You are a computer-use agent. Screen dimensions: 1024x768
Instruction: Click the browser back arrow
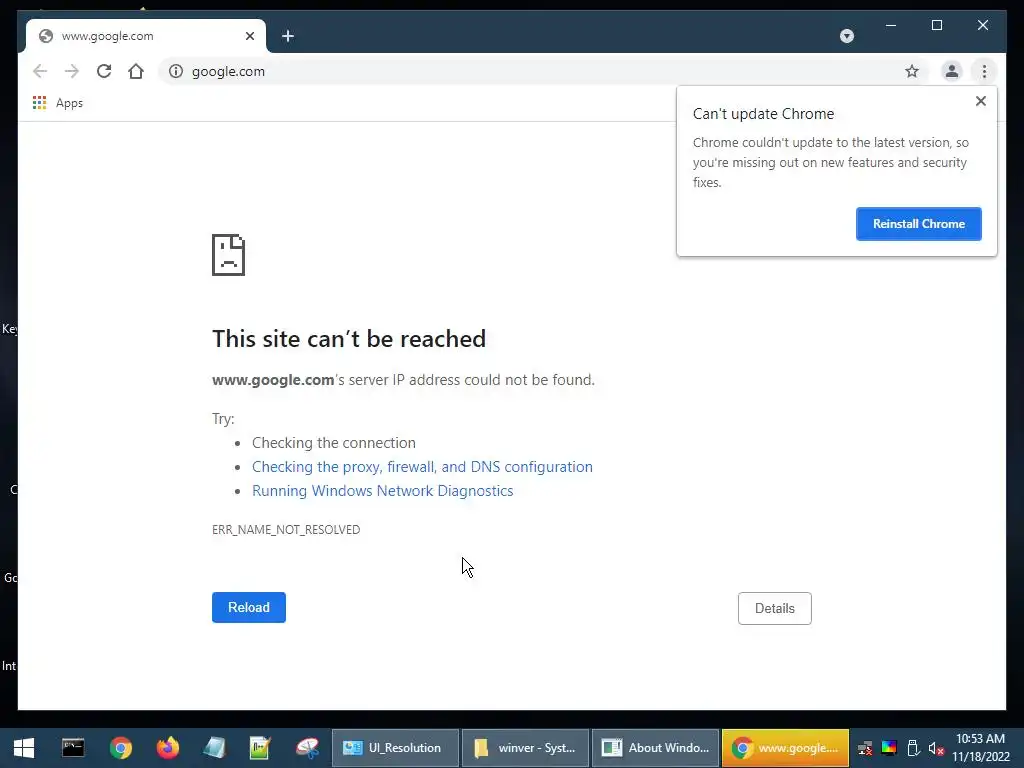[40, 71]
